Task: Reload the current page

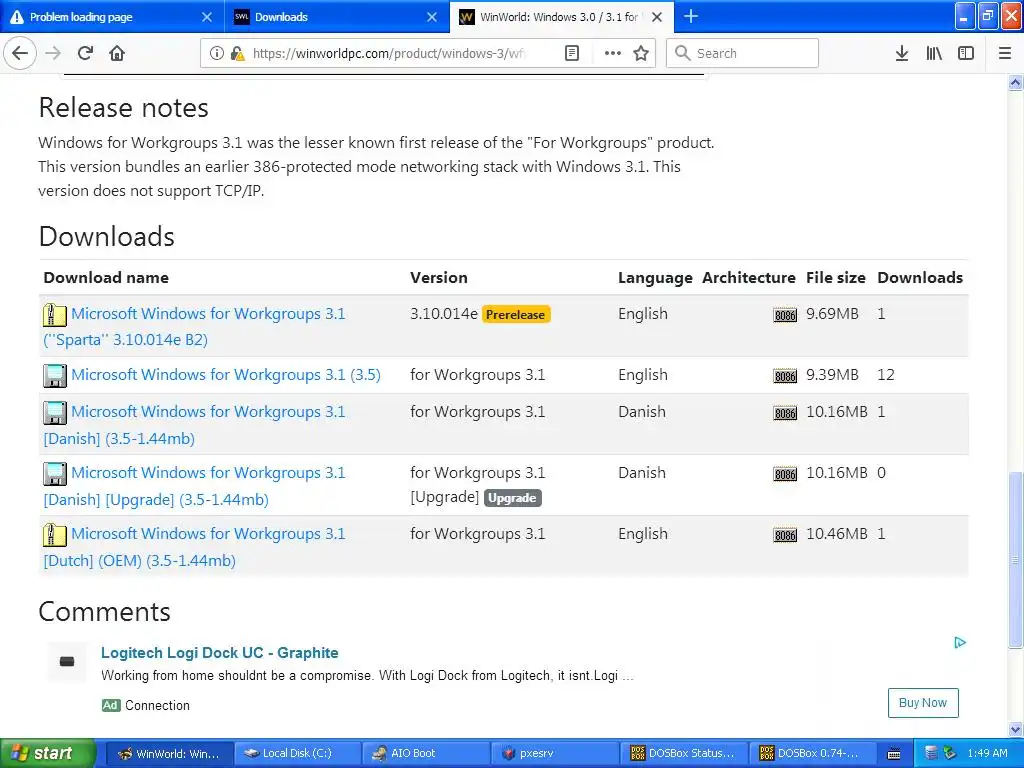Action: pos(85,53)
